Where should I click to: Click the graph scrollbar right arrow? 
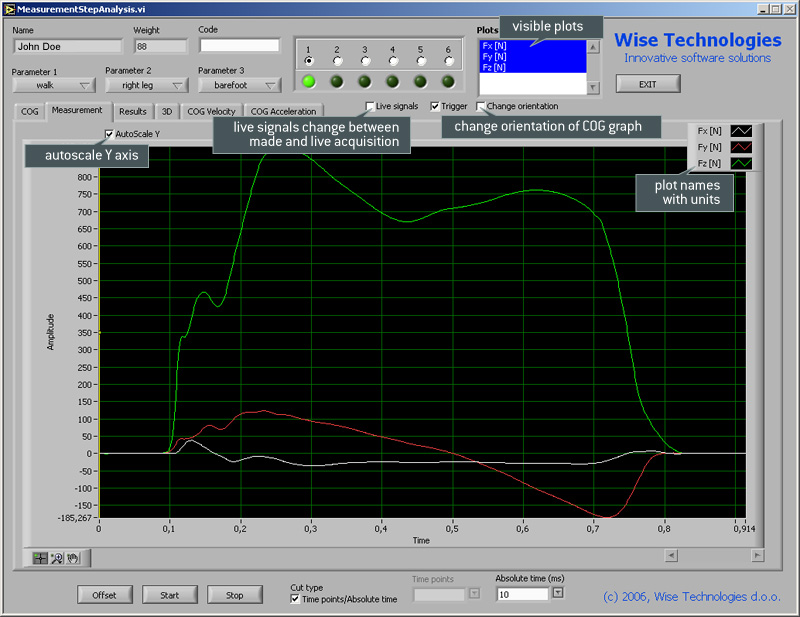(758, 555)
